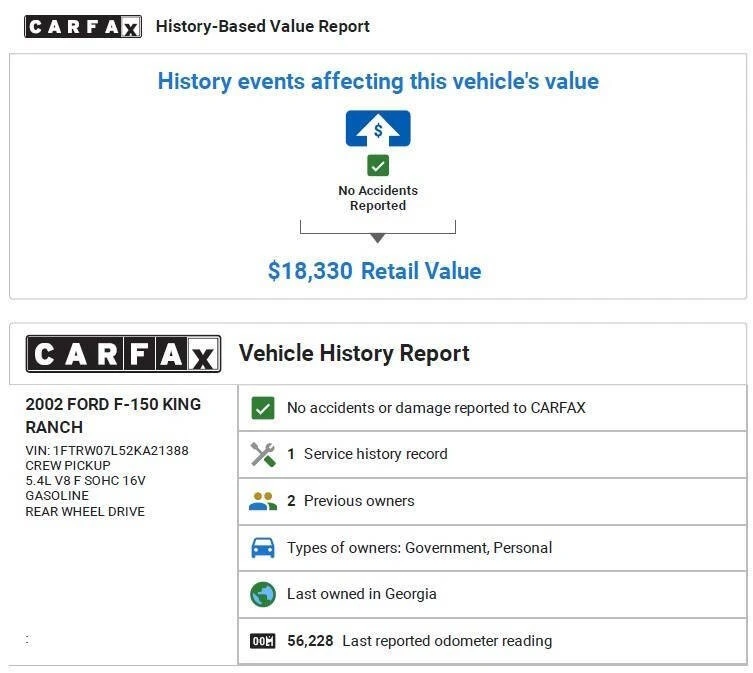The height and width of the screenshot is (673, 753).
Task: Click the blue car owner types icon
Action: 263,548
